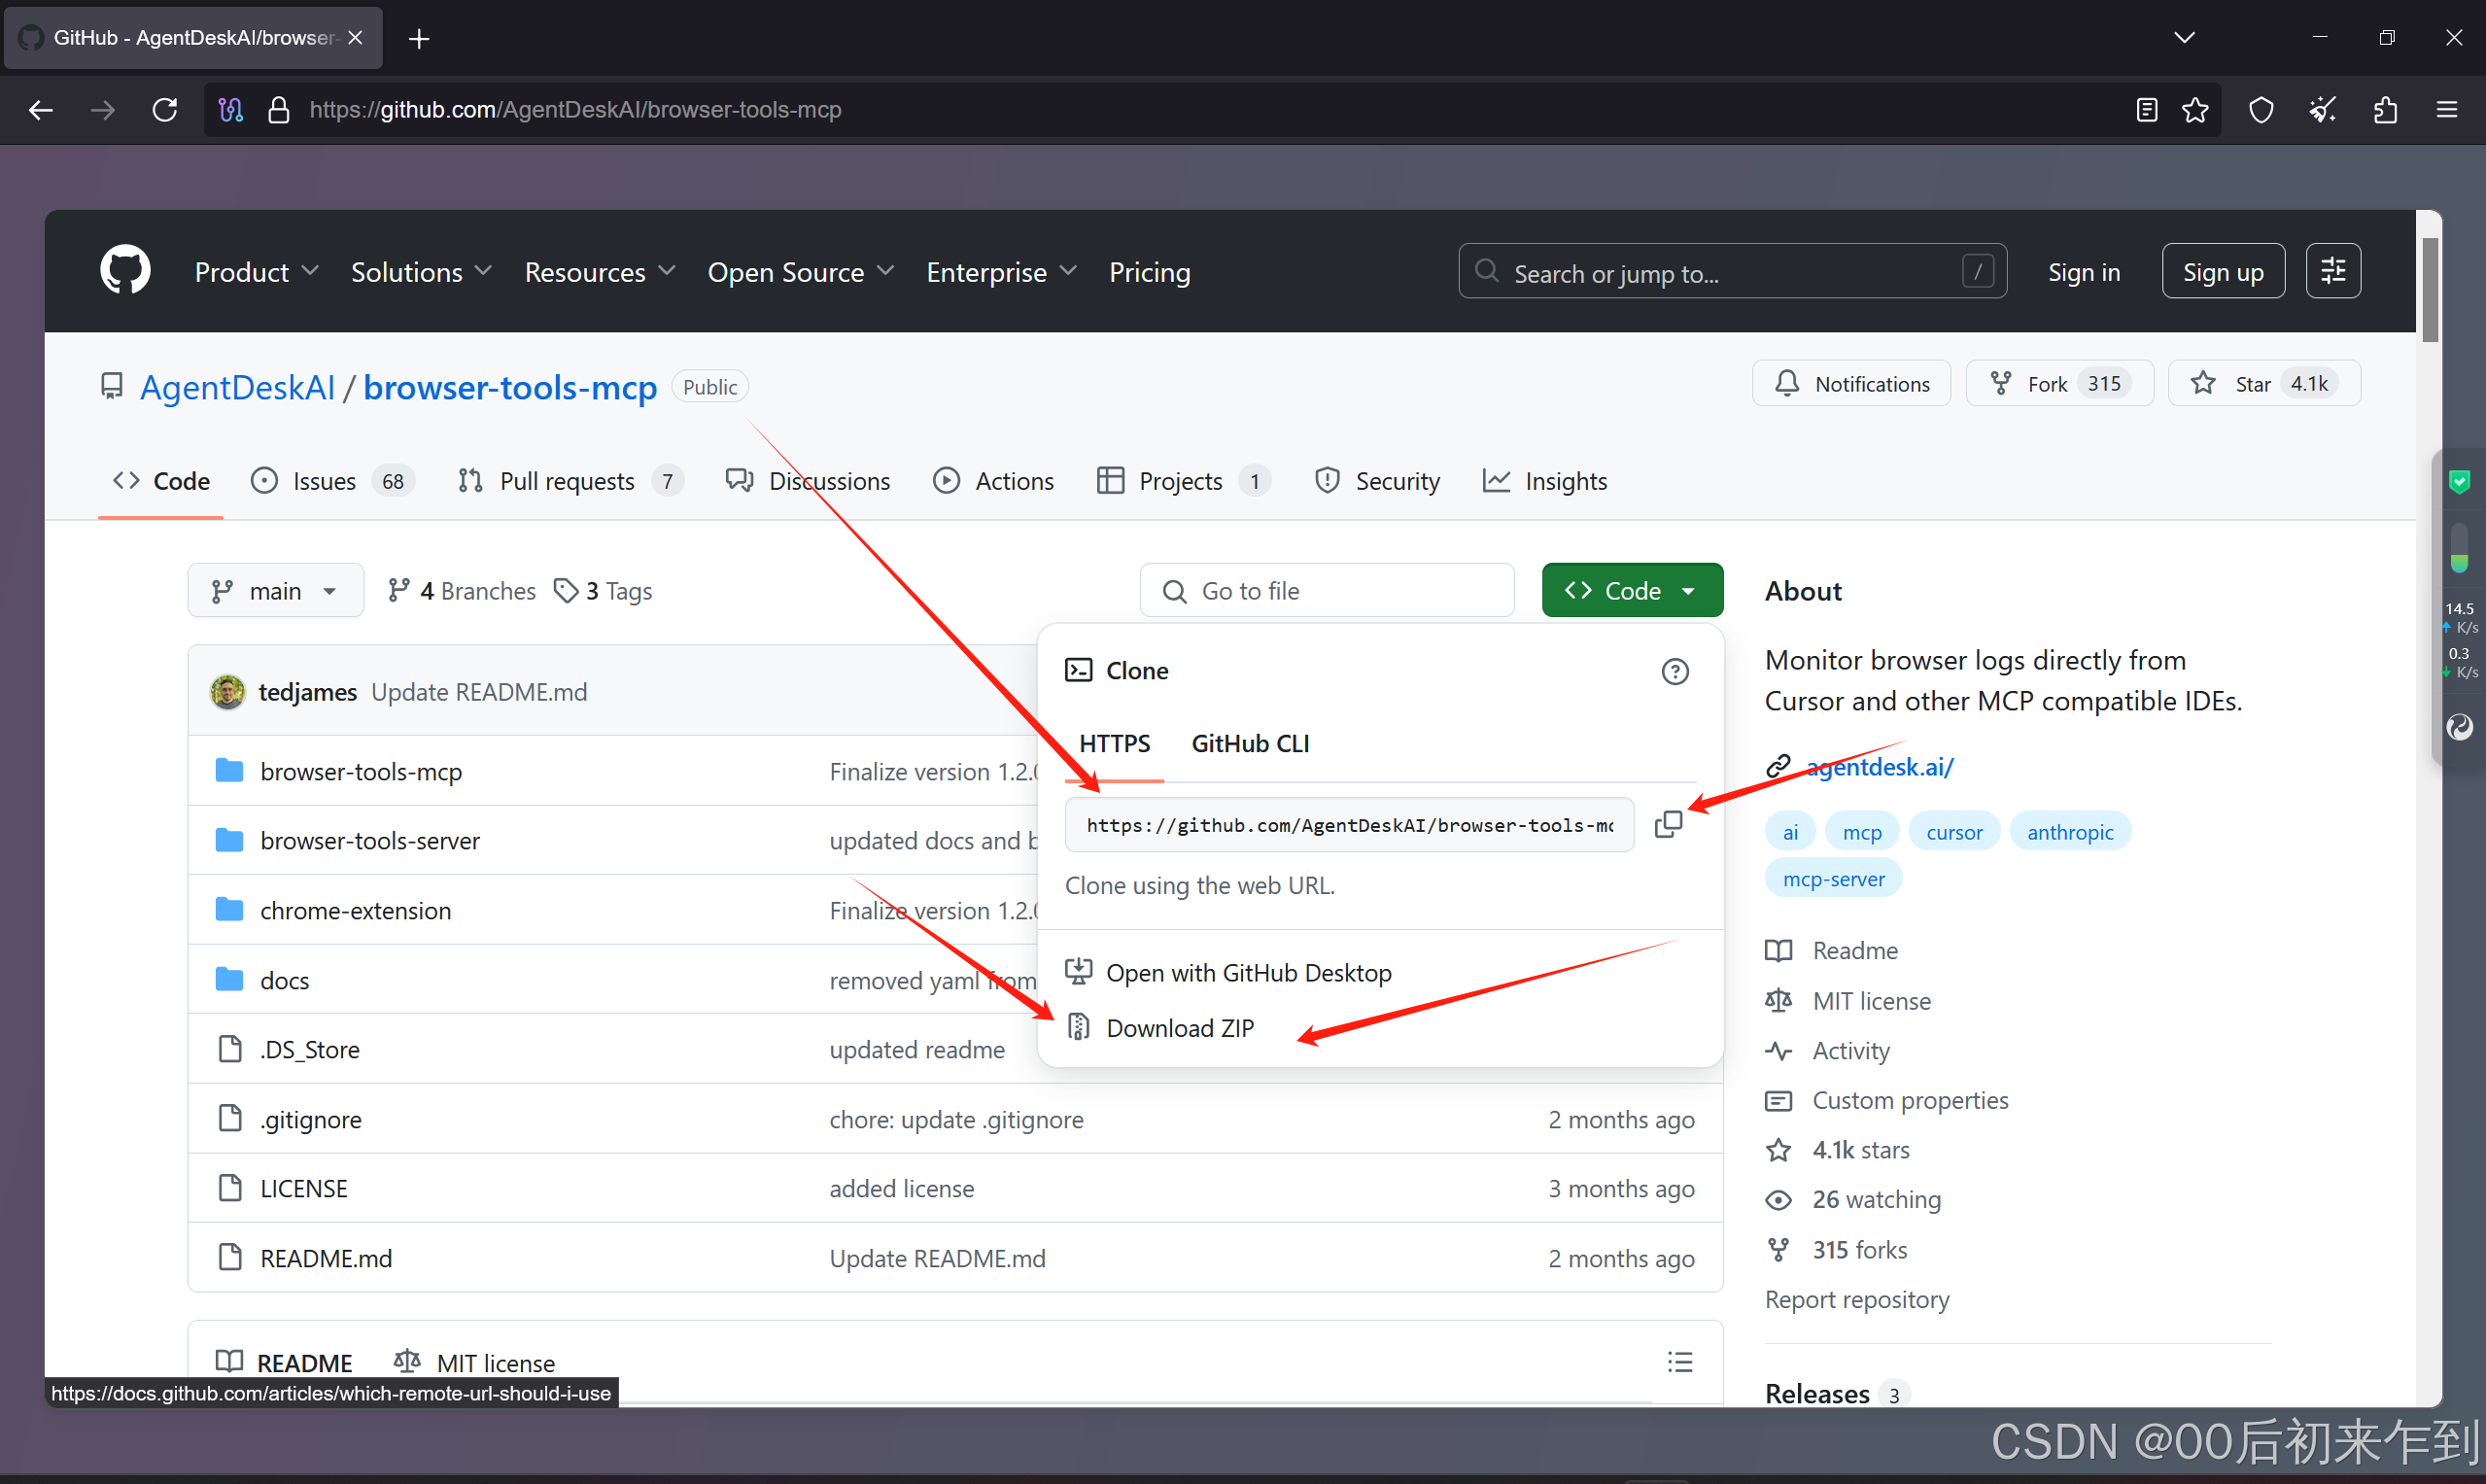Switch to the GitHub CLI tab
The width and height of the screenshot is (2486, 1484).
1249,743
